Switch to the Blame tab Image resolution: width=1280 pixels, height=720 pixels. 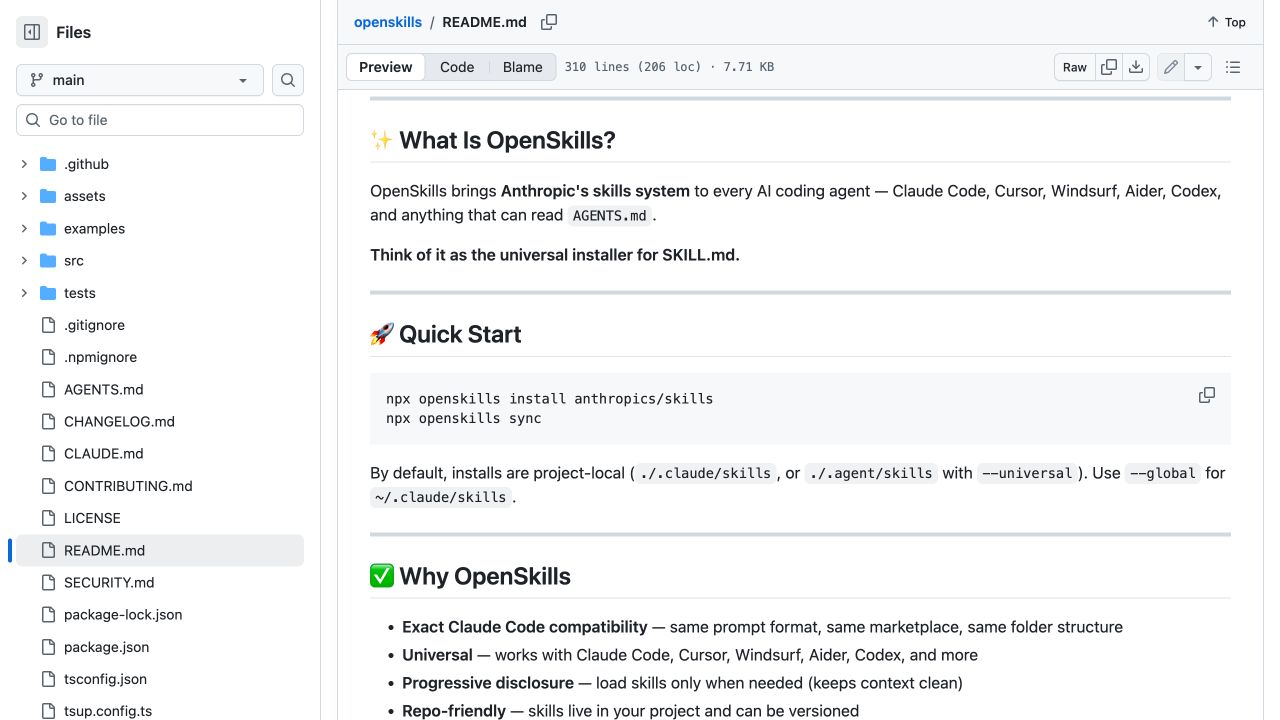(x=522, y=67)
